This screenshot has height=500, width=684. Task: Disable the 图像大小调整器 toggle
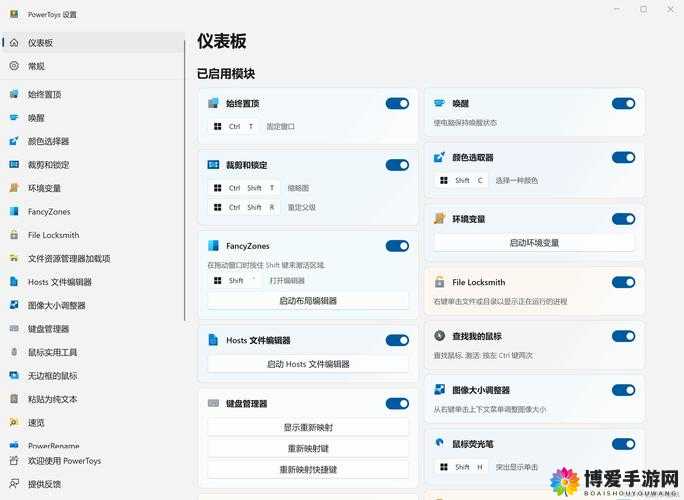(623, 390)
